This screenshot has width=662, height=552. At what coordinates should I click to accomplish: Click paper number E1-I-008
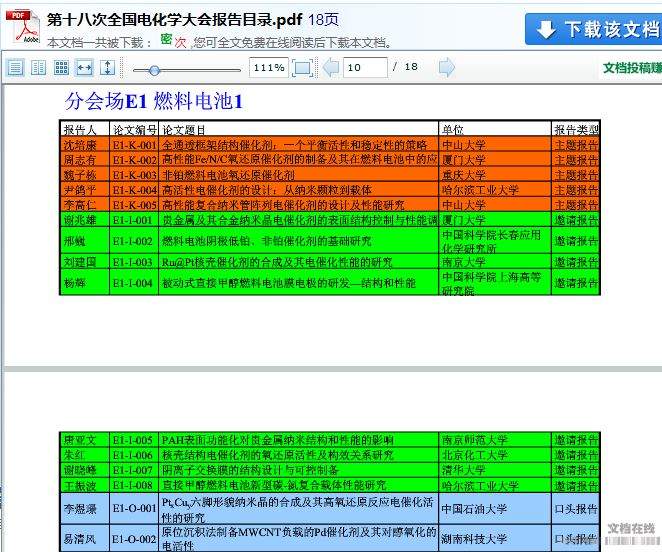click(x=132, y=485)
